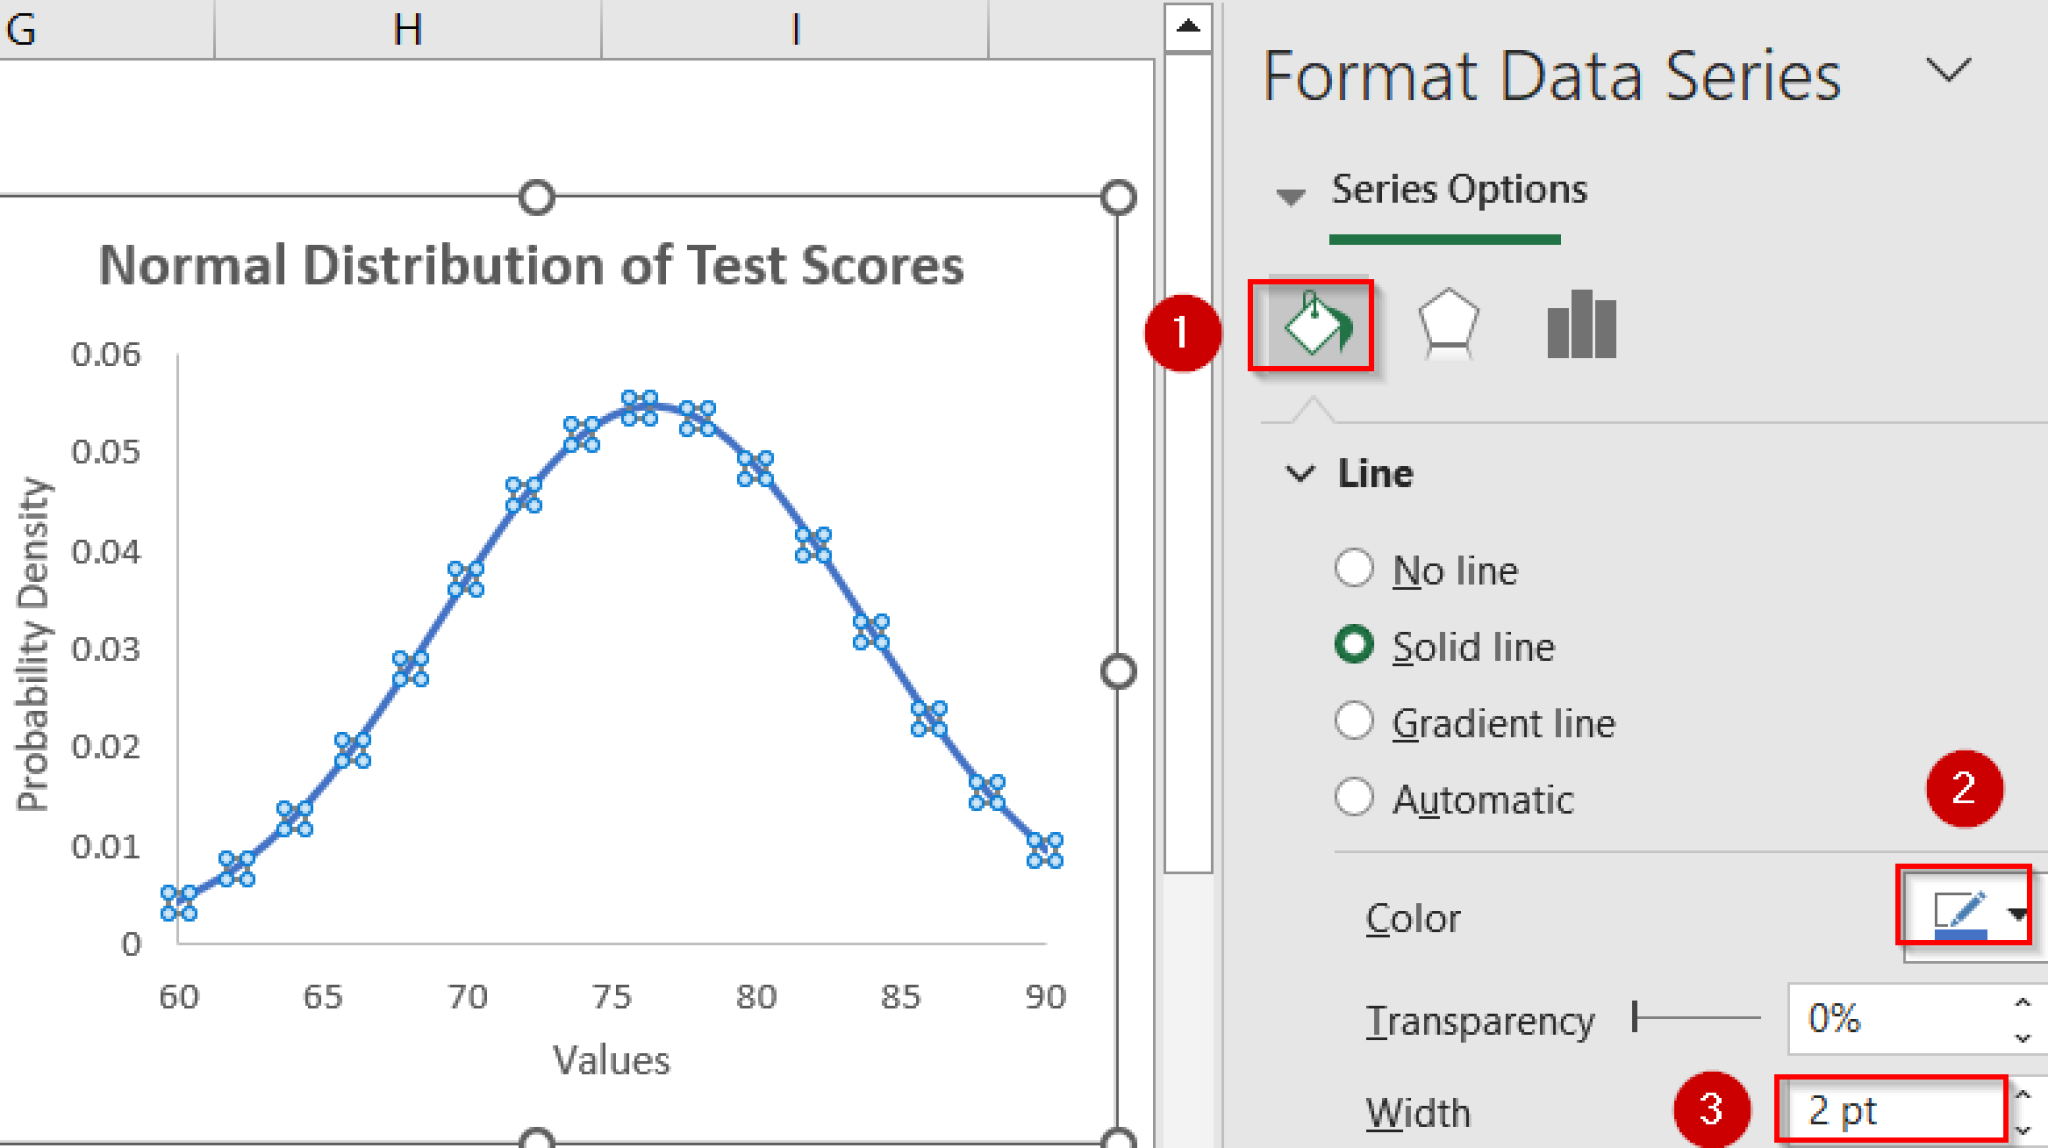This screenshot has width=2048, height=1148.
Task: Open the Effects pentagon tab
Action: pos(1447,325)
